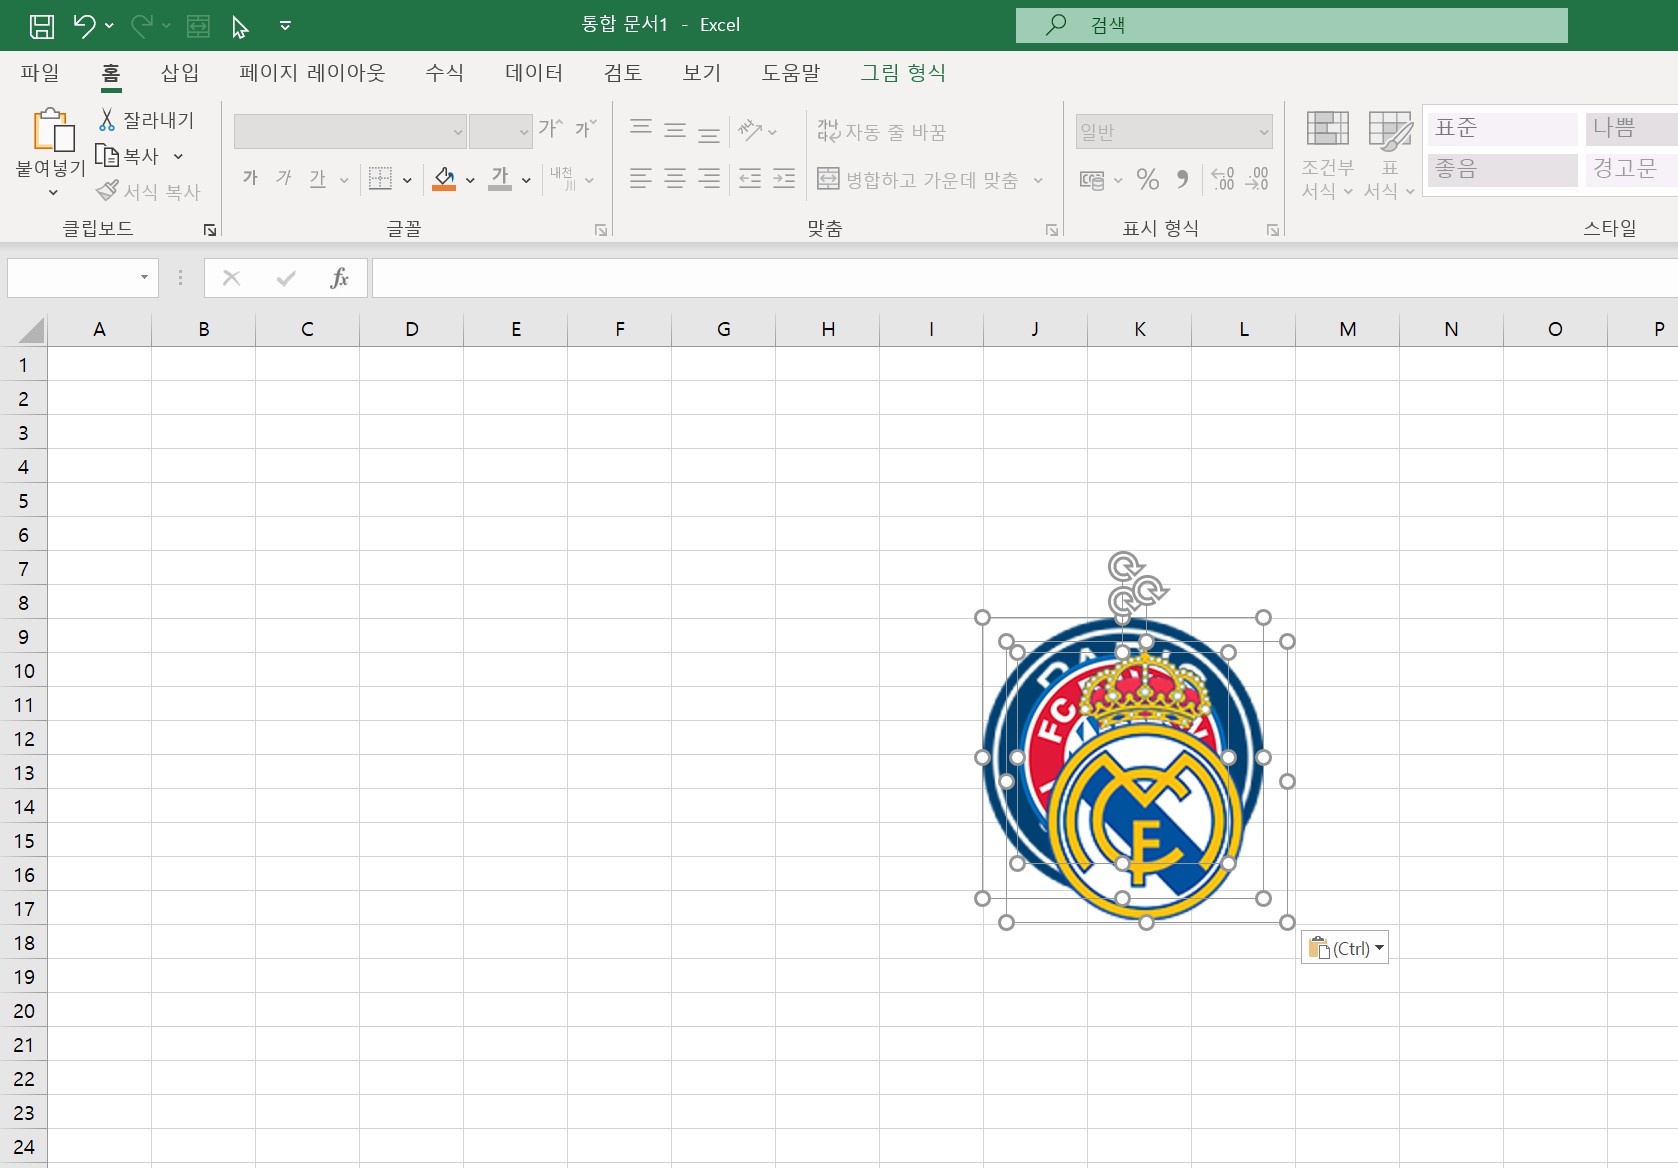1678x1168 pixels.
Task: Expand the 붙여넣기 options arrow
Action: click(52, 192)
